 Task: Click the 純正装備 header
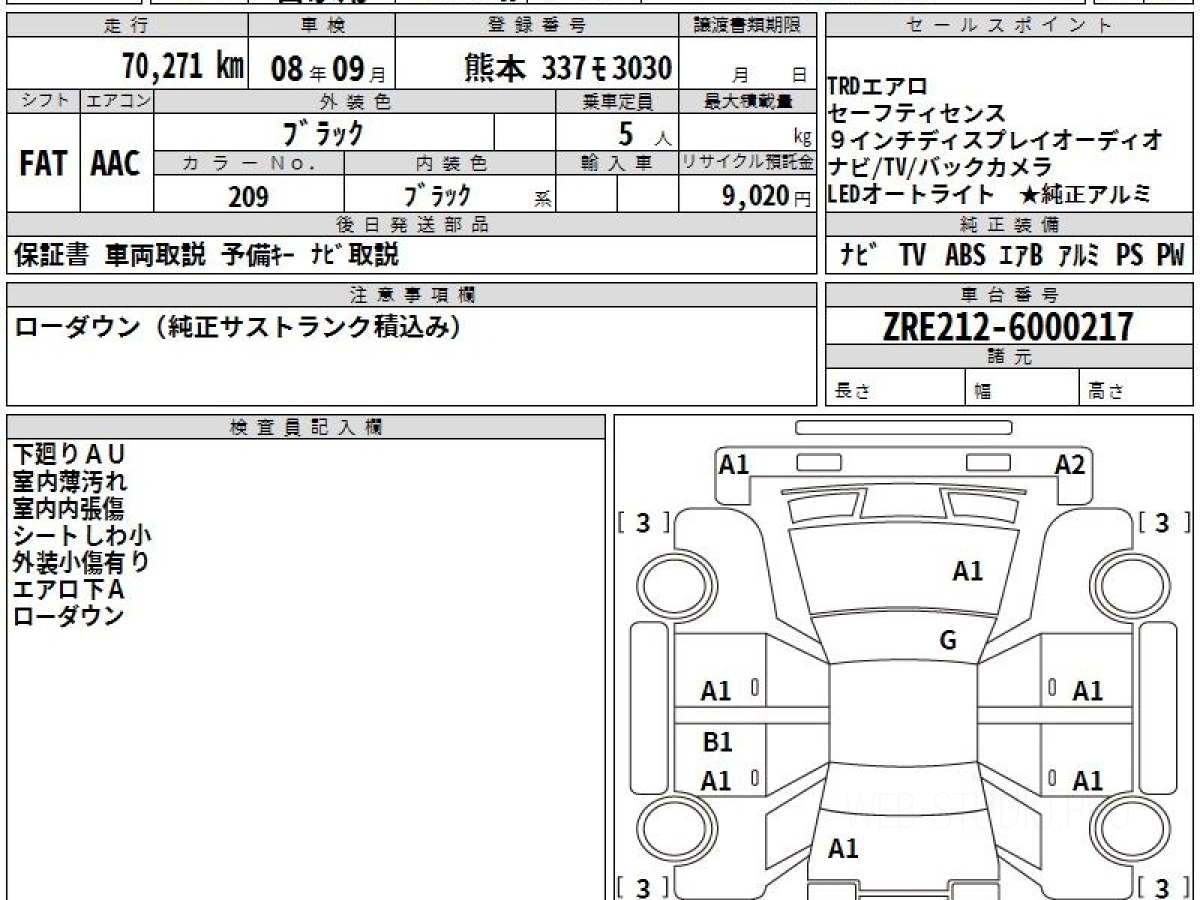point(1009,225)
